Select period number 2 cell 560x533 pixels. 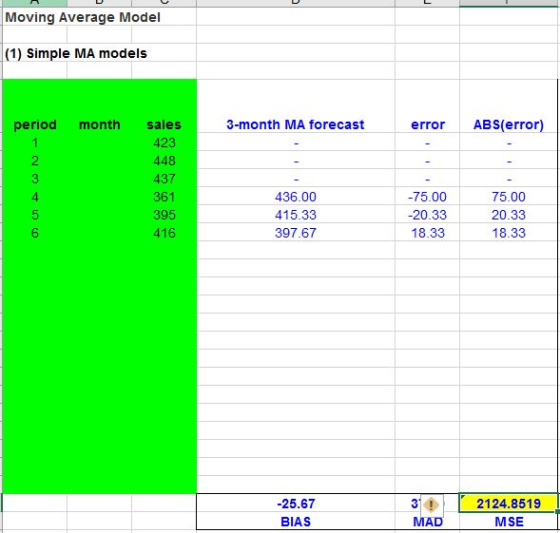[x=35, y=161]
